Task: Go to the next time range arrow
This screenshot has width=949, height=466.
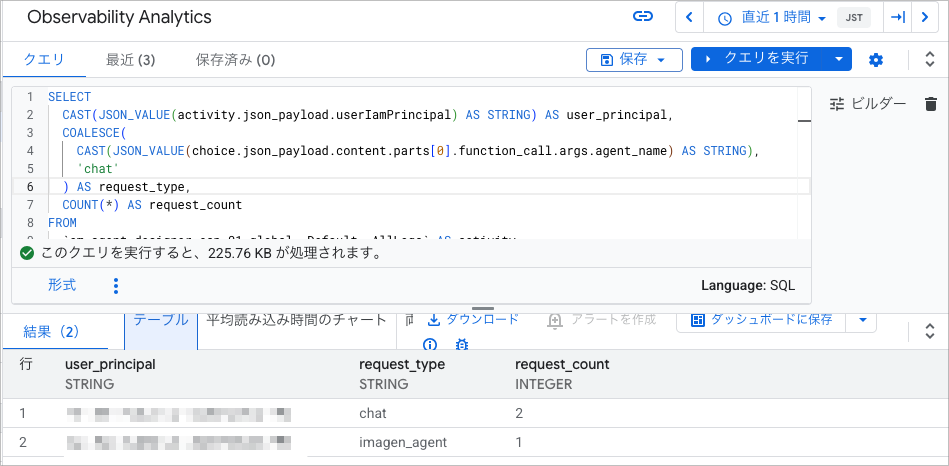Action: (x=925, y=17)
